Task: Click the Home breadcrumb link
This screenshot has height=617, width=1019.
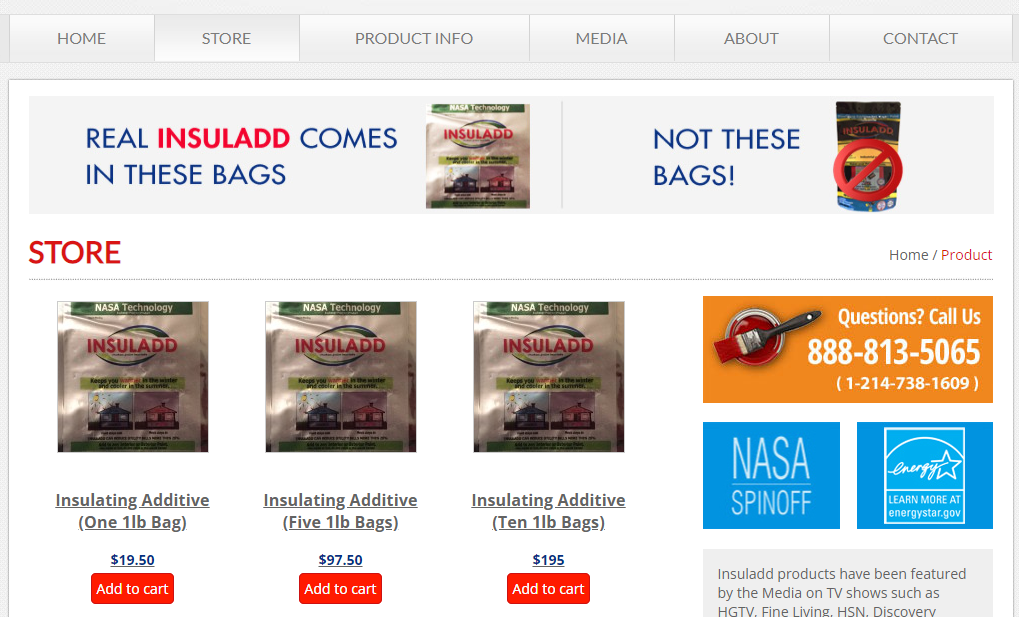Action: click(x=909, y=255)
